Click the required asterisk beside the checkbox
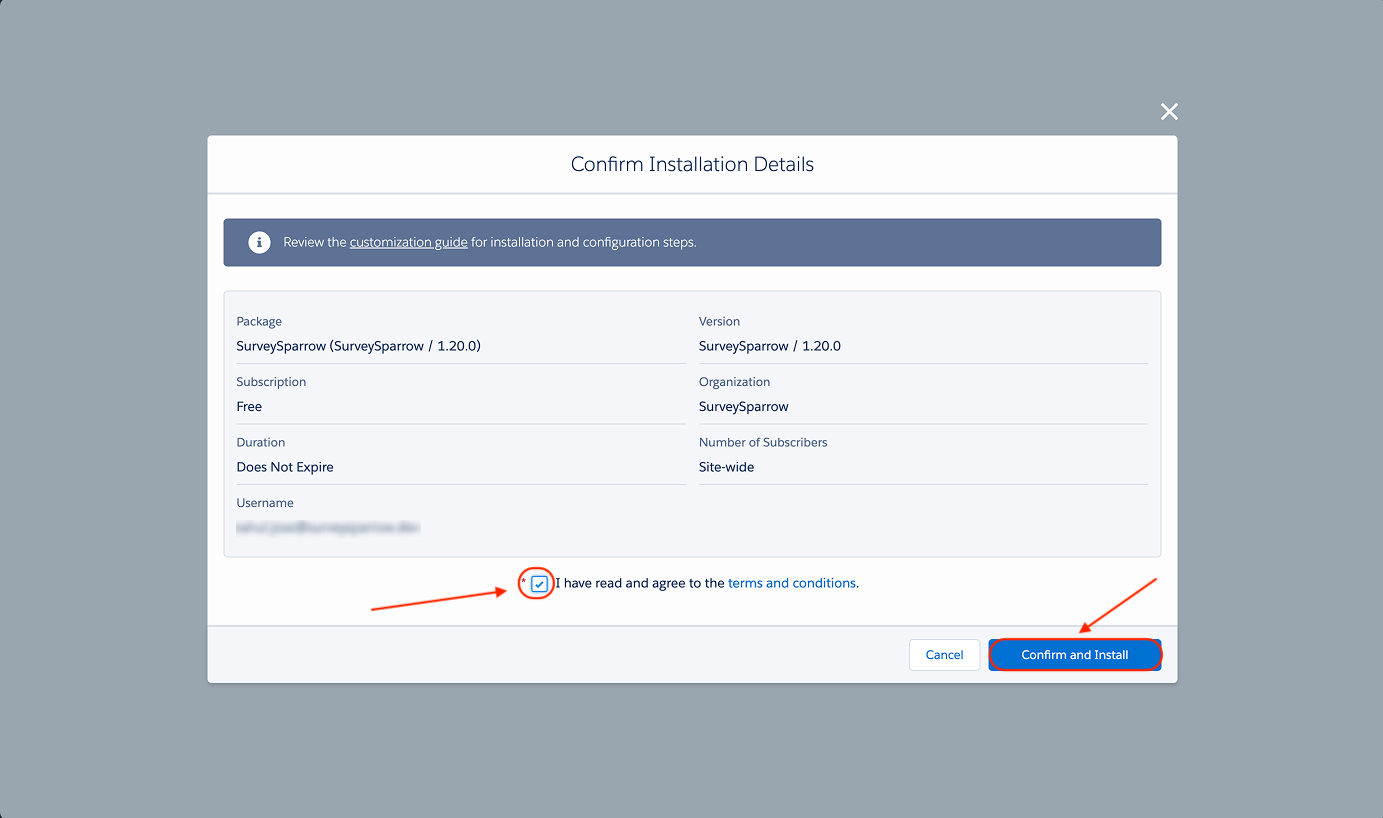Viewport: 1383px width, 818px height. tap(522, 581)
